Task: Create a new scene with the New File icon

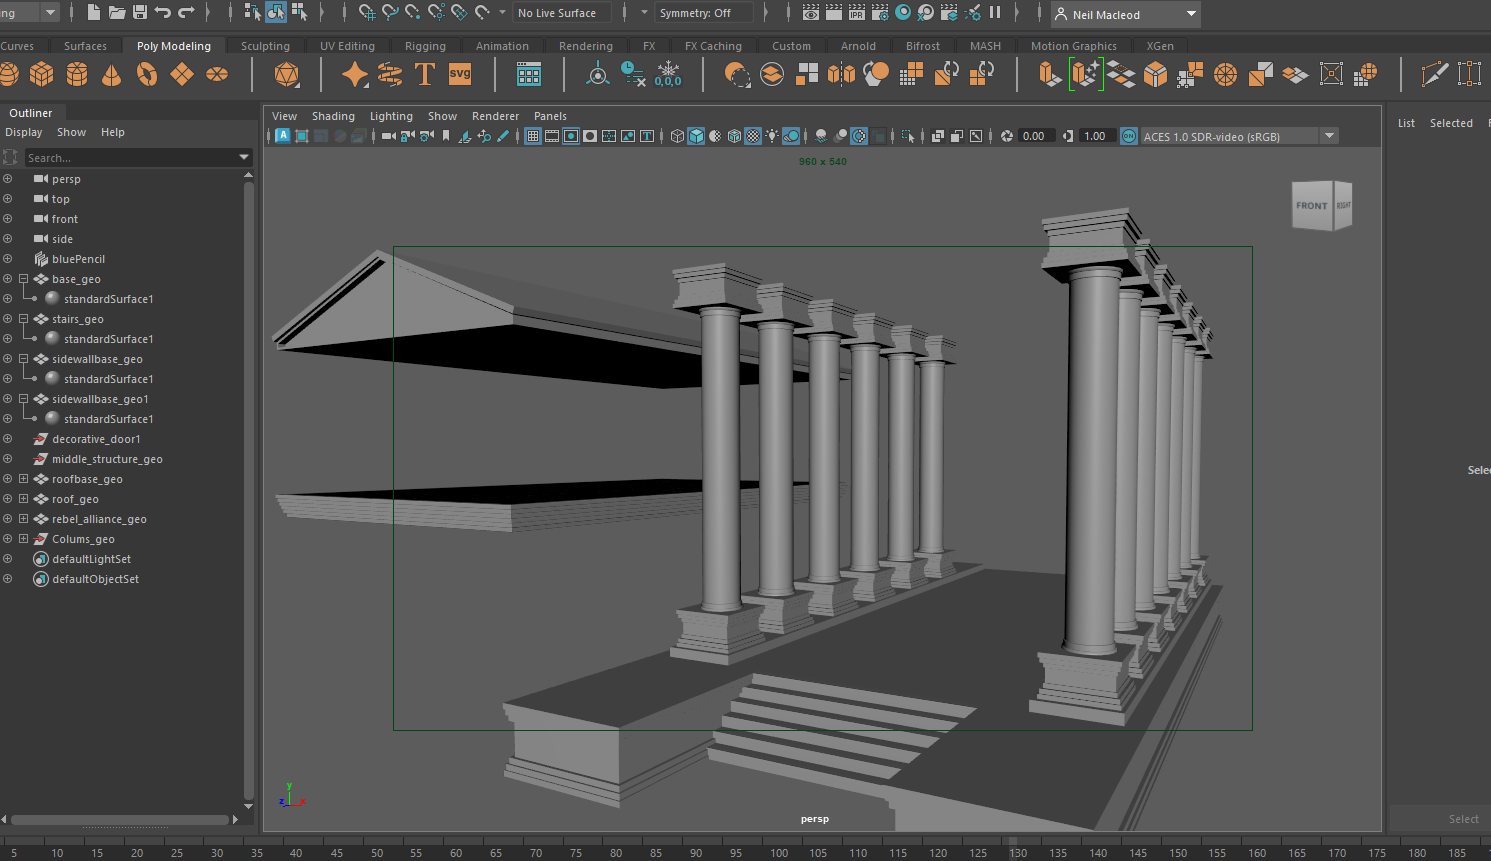Action: click(x=94, y=13)
